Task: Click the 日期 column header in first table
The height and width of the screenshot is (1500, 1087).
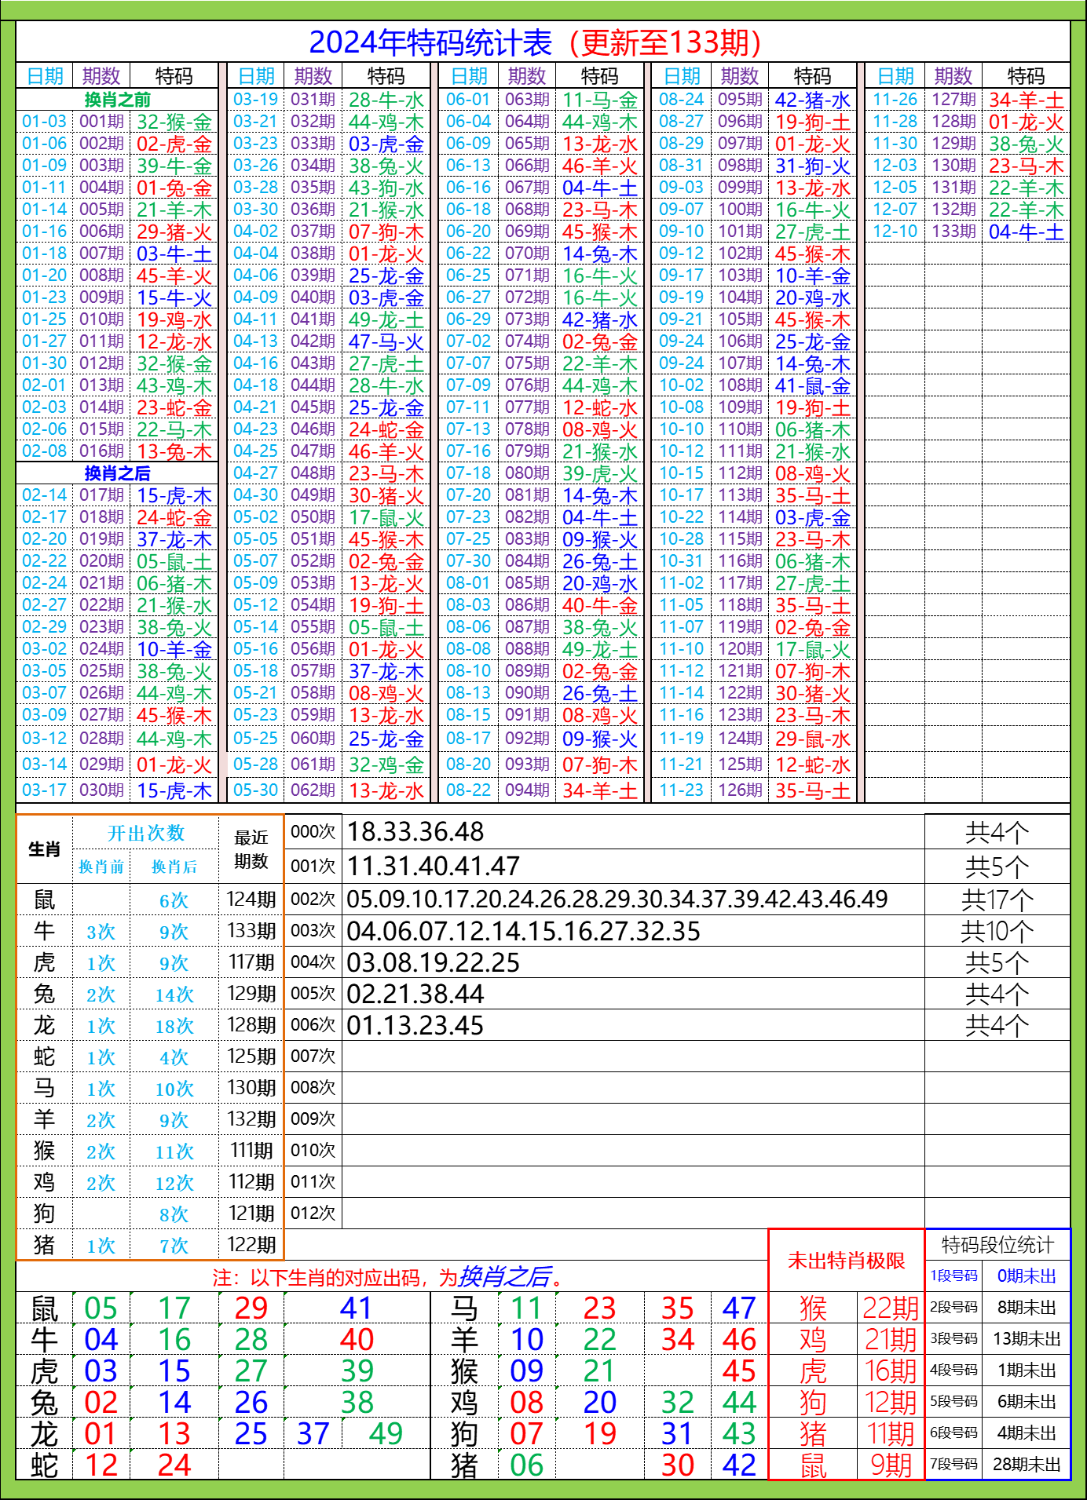Action: point(46,75)
